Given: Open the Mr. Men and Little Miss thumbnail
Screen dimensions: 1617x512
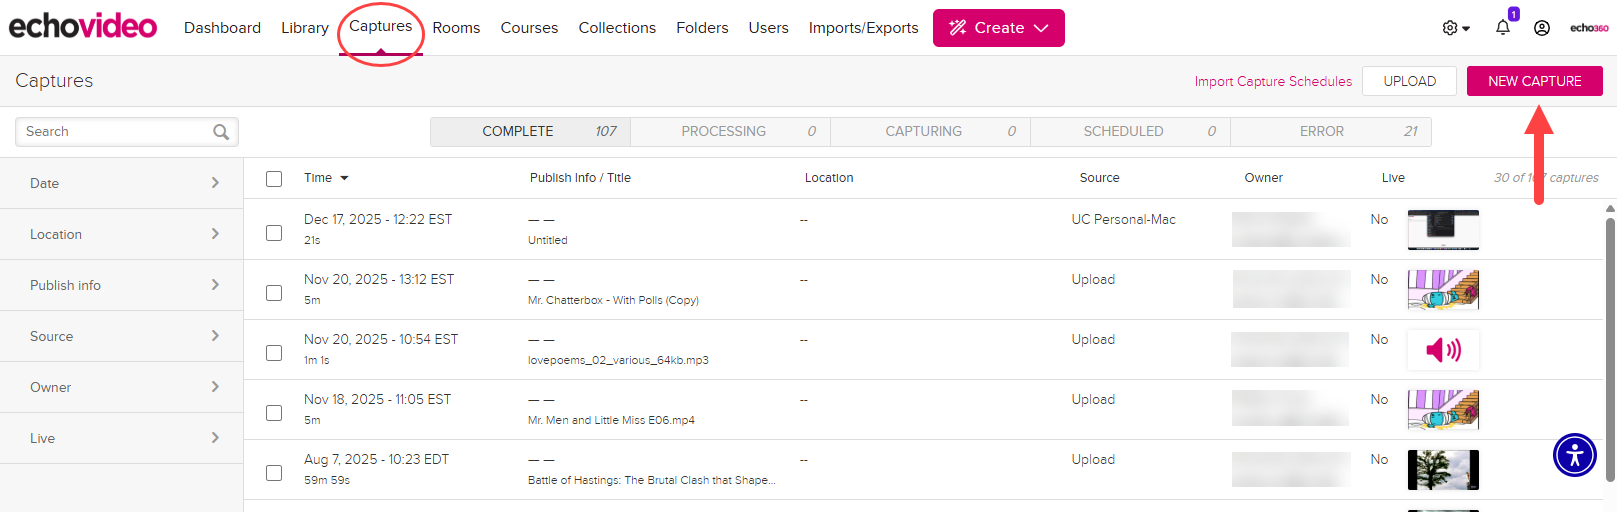Looking at the screenshot, I should pos(1443,410).
